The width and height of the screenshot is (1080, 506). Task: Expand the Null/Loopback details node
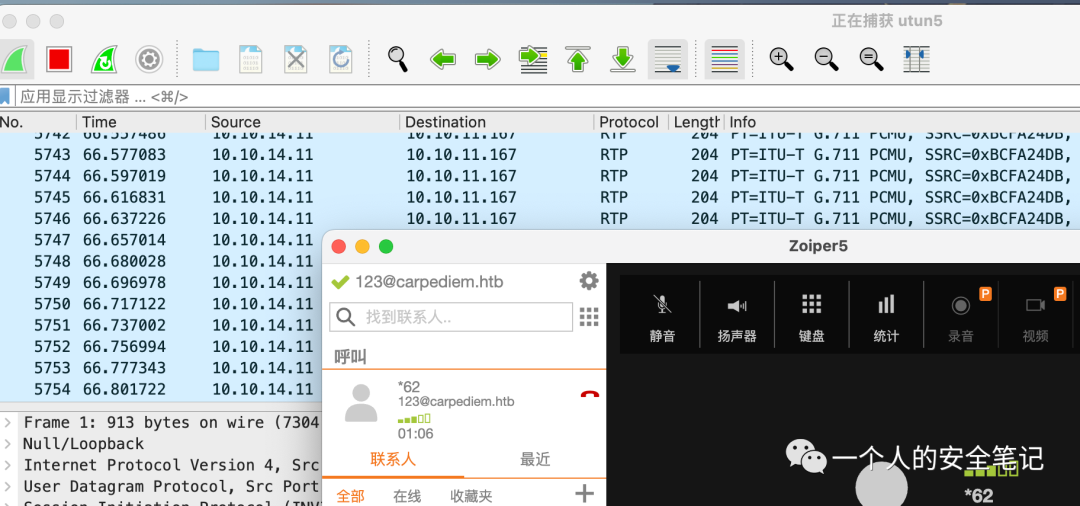(x=8, y=443)
